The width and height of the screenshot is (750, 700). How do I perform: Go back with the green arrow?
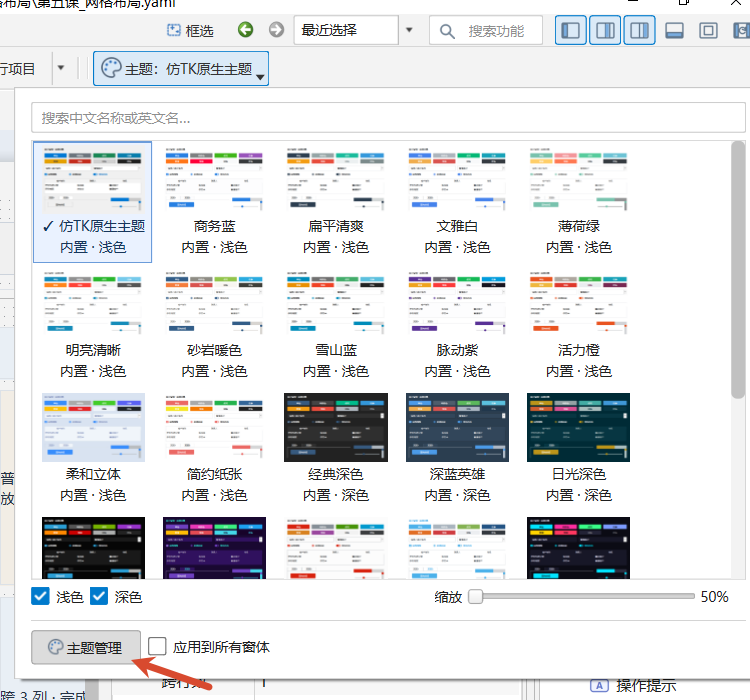245,30
